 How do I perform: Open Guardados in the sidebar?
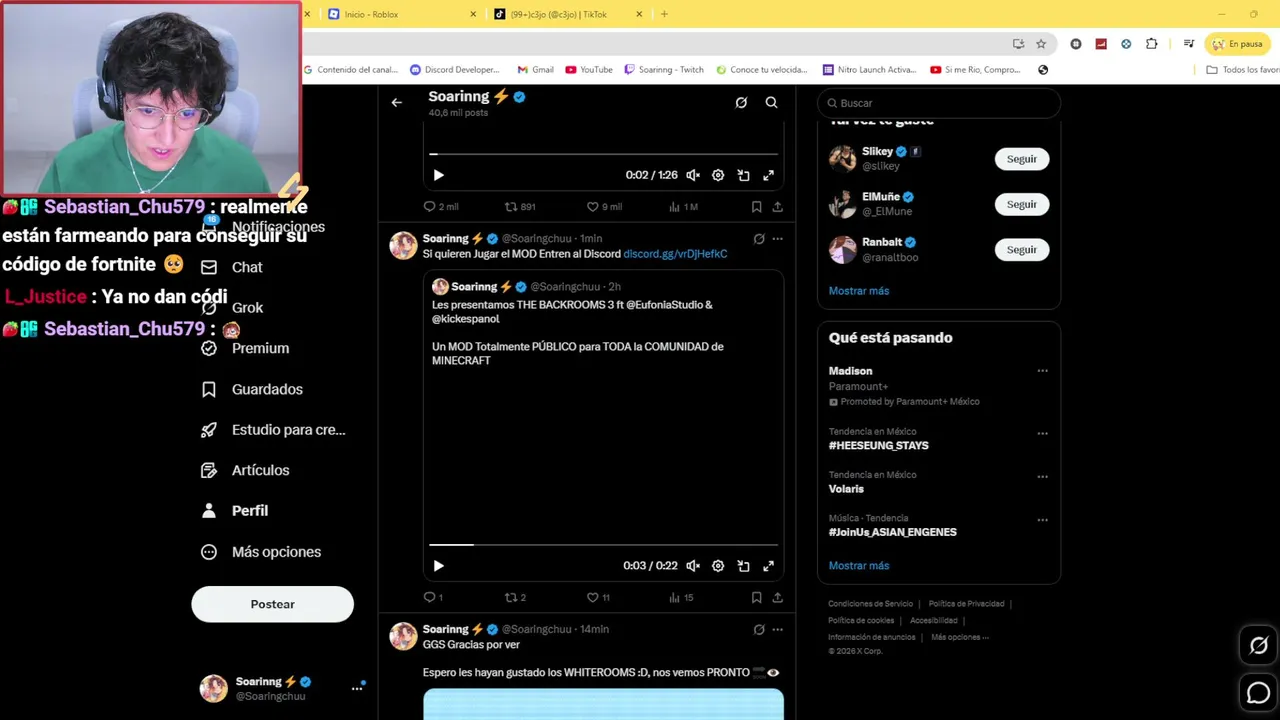[x=252, y=389]
